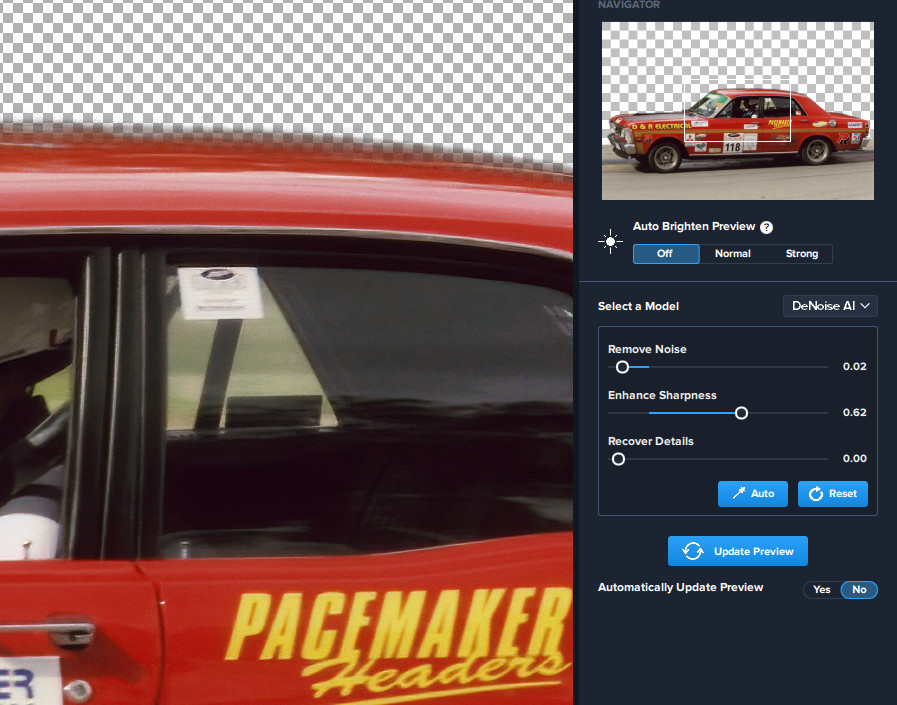Click the Navigator viewport rectangle
The height and width of the screenshot is (705, 897).
(737, 110)
